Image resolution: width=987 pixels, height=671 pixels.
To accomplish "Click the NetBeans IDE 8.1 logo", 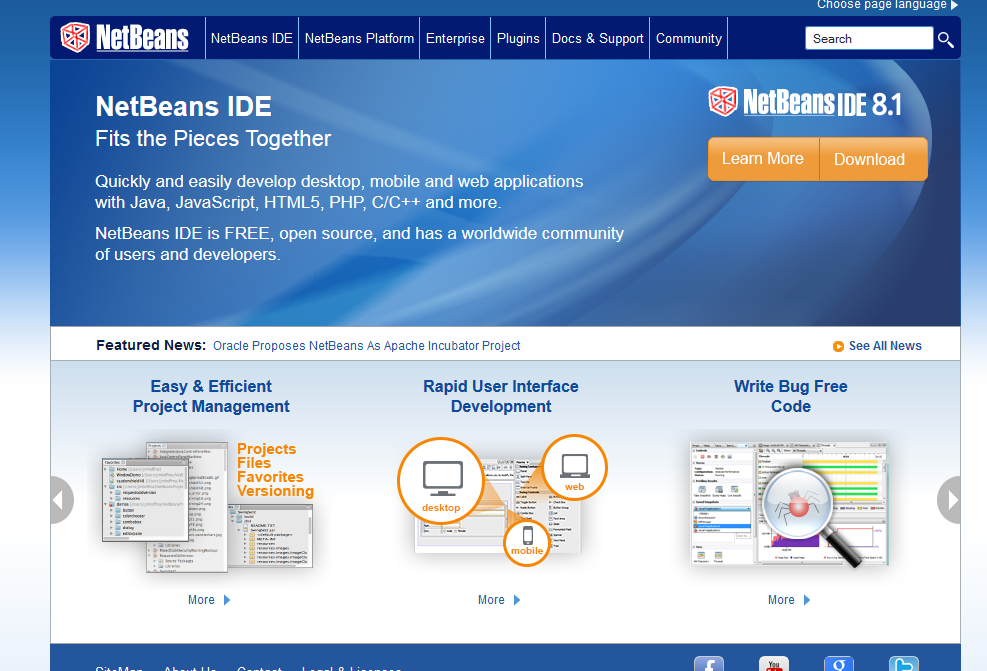I will pyautogui.click(x=805, y=102).
